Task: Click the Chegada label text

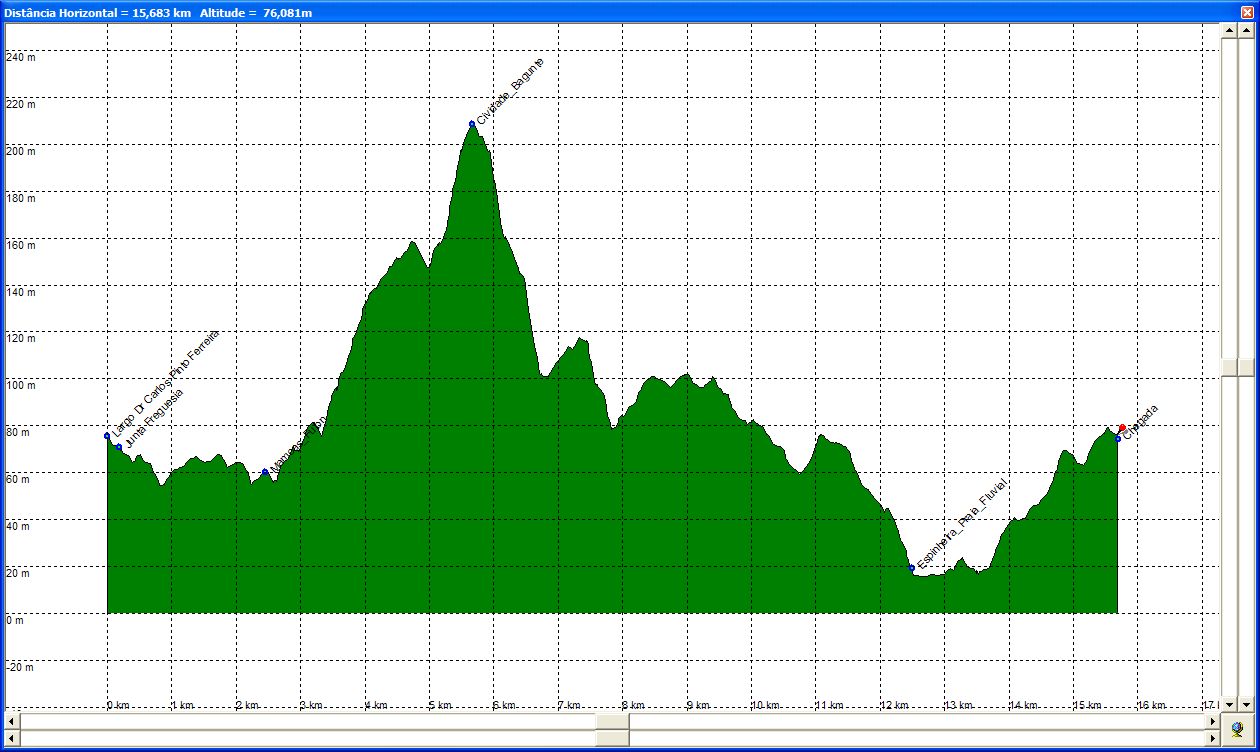Action: 1141,423
